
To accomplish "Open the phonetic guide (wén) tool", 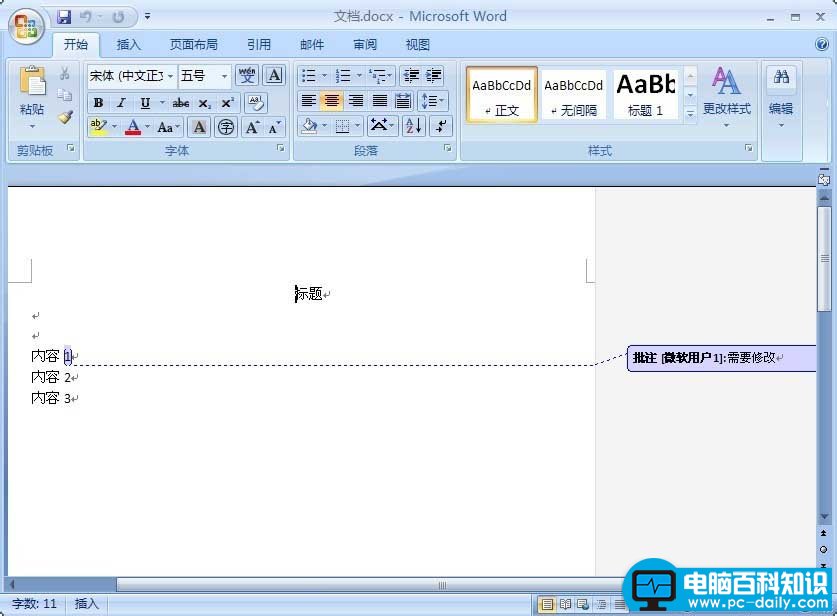I will pos(247,75).
